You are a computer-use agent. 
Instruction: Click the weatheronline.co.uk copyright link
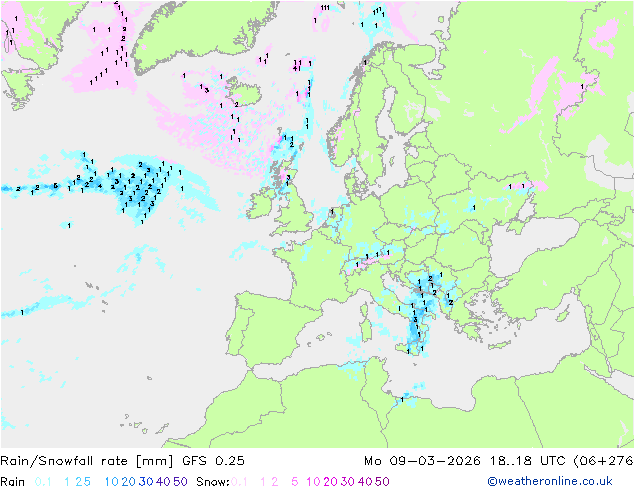pyautogui.click(x=550, y=481)
